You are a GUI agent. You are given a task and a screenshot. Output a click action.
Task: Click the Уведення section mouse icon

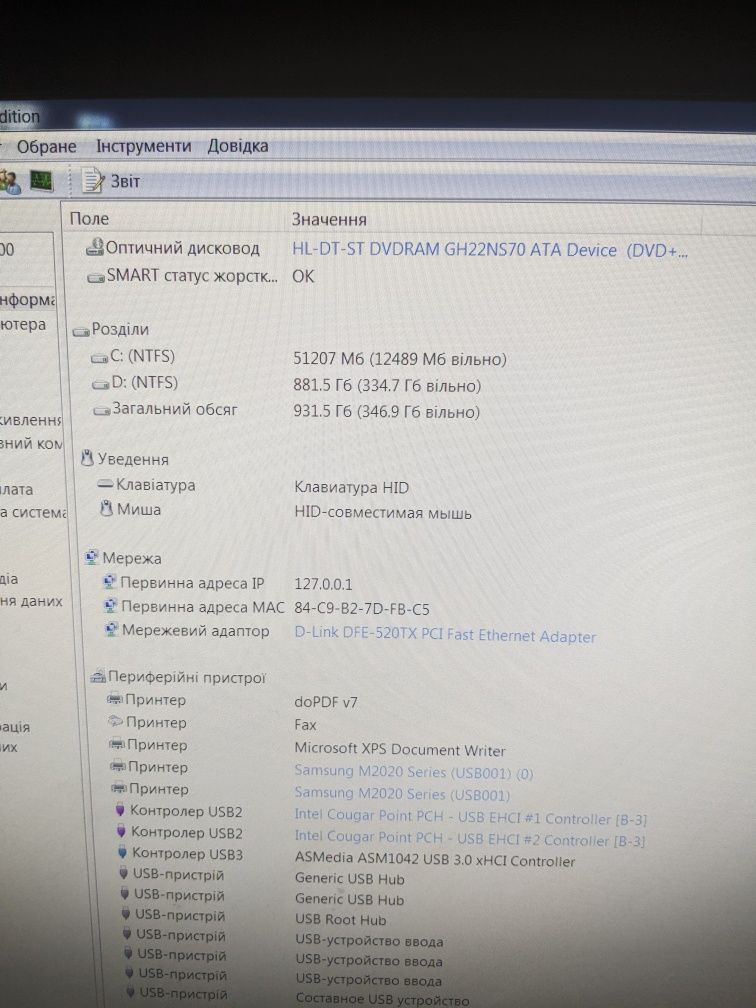coord(88,458)
